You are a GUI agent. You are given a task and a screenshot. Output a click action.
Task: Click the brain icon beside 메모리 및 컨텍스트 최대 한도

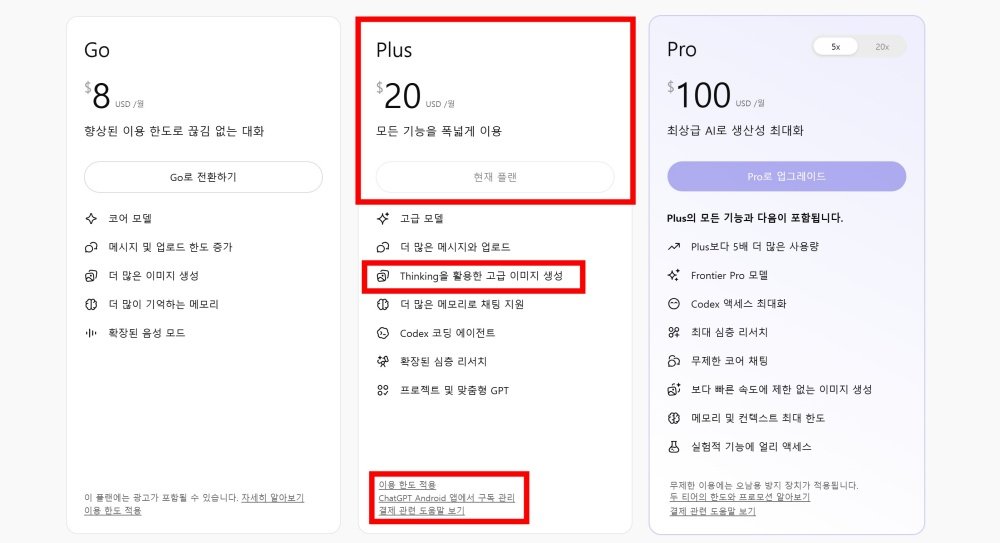[673, 418]
